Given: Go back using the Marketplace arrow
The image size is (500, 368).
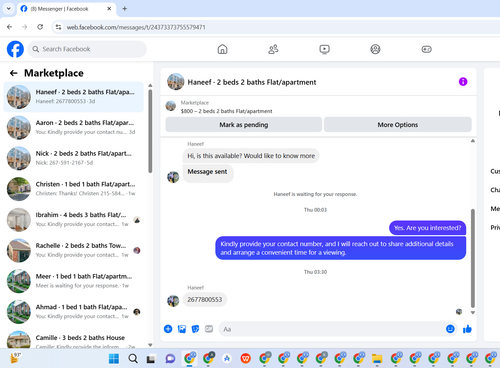Looking at the screenshot, I should [x=13, y=73].
